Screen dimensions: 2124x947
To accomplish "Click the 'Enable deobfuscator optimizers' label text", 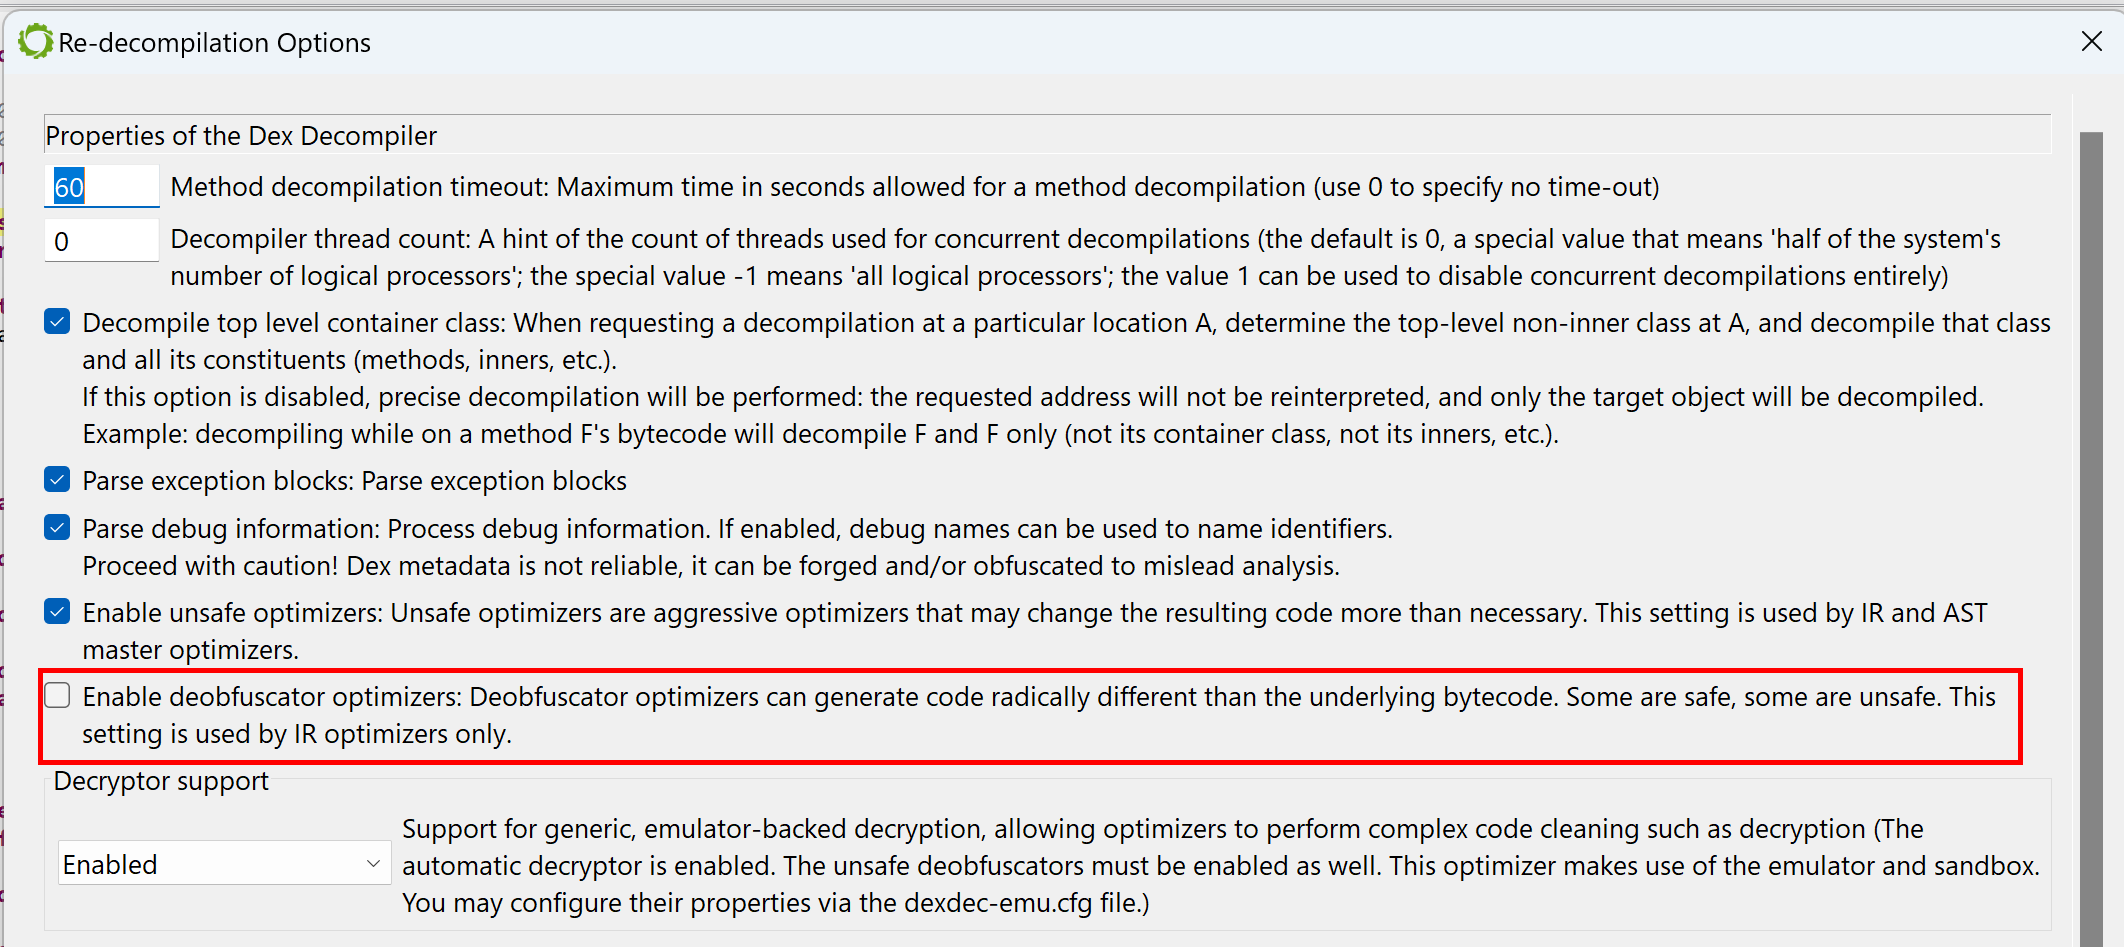I will (x=273, y=697).
